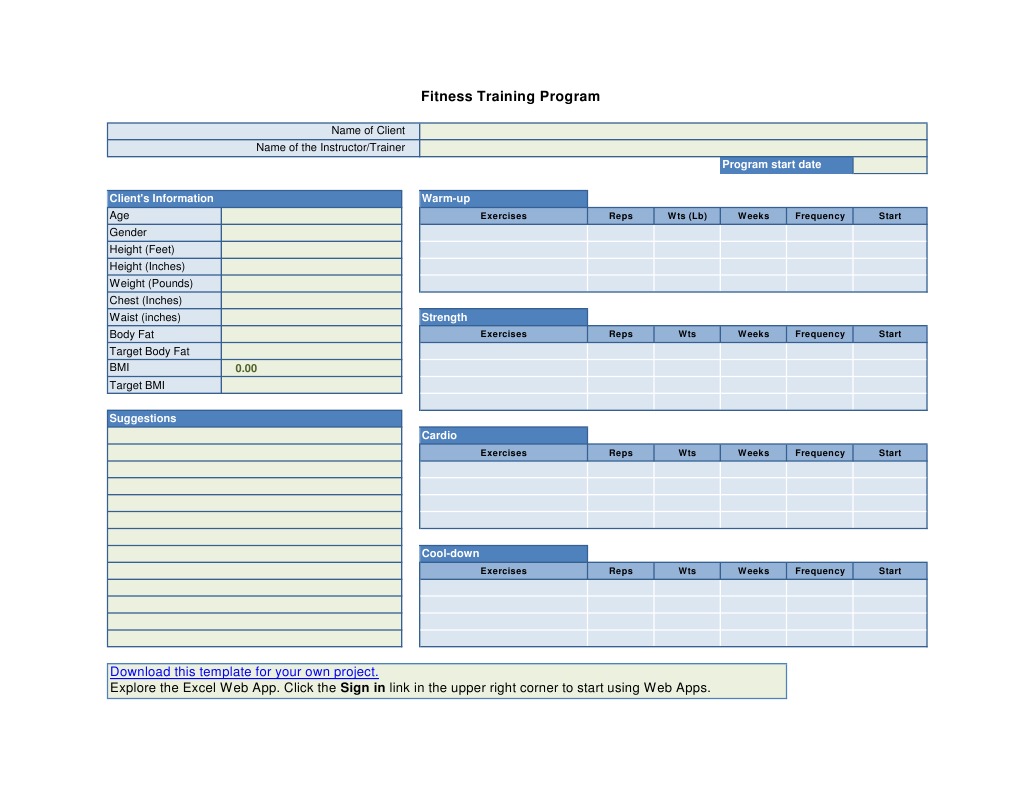1023x791 pixels.
Task: Select the Name of the Instructor/Trainer entry cell
Action: (672, 147)
